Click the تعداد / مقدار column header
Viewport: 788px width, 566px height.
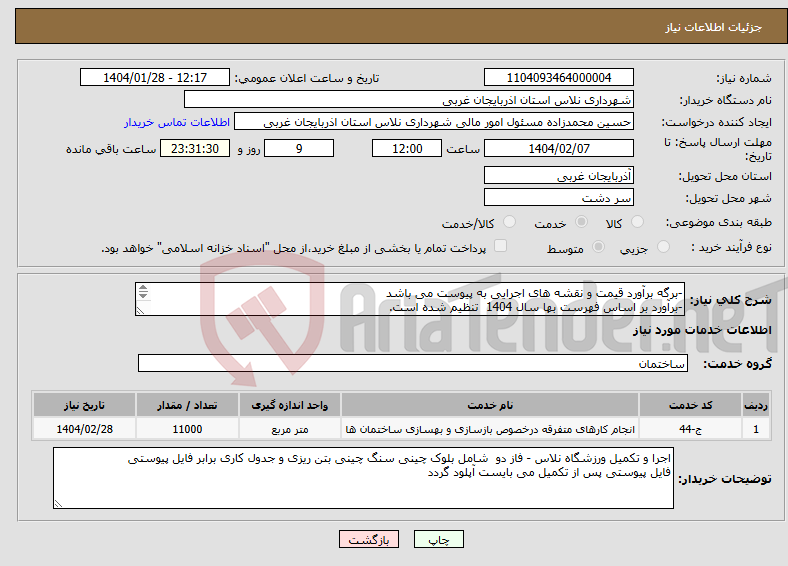click(187, 405)
